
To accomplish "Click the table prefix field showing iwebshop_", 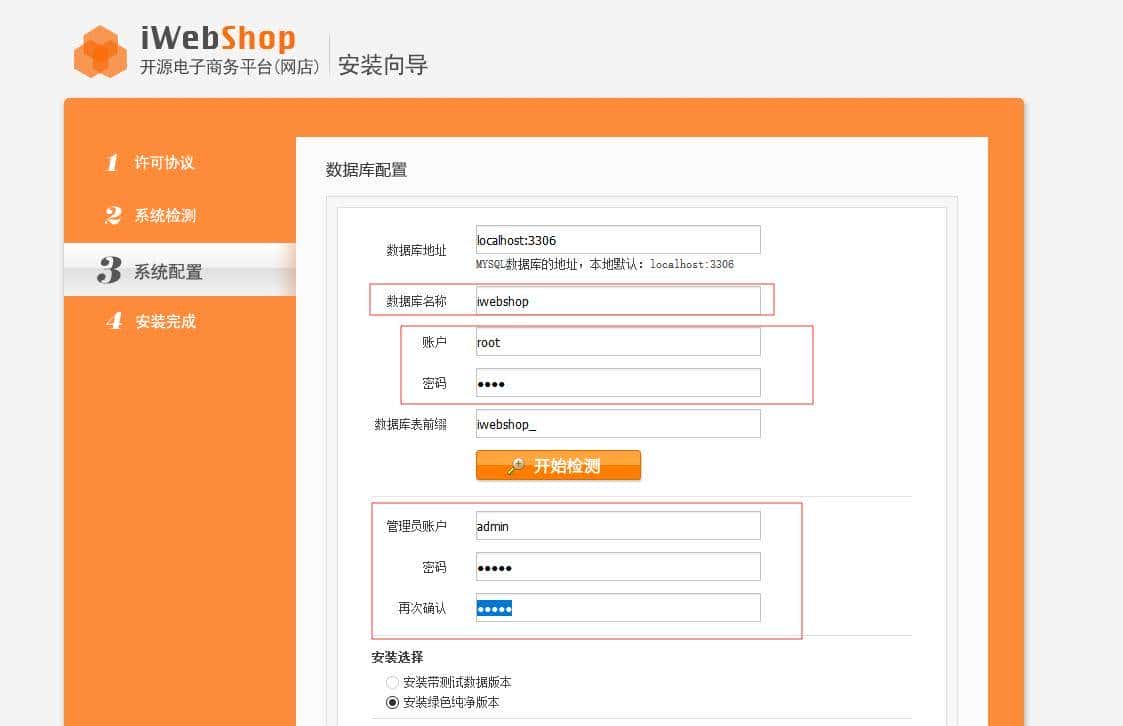I will 617,424.
